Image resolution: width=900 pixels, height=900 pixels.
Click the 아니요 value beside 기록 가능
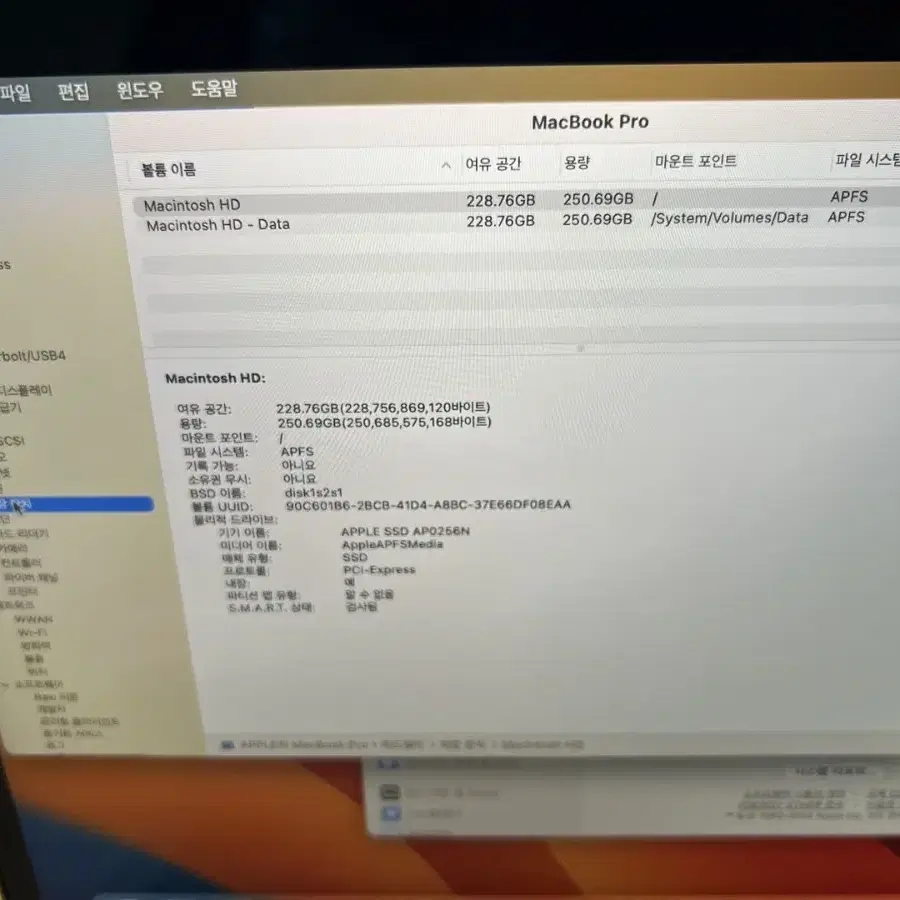tap(298, 465)
